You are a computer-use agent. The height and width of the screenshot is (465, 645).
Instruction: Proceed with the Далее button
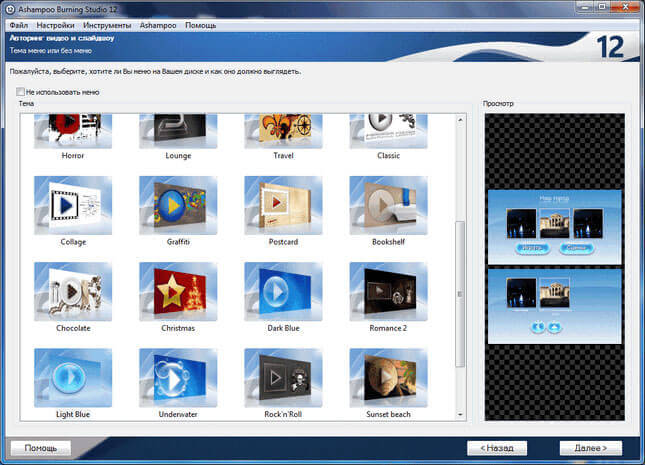click(x=591, y=448)
